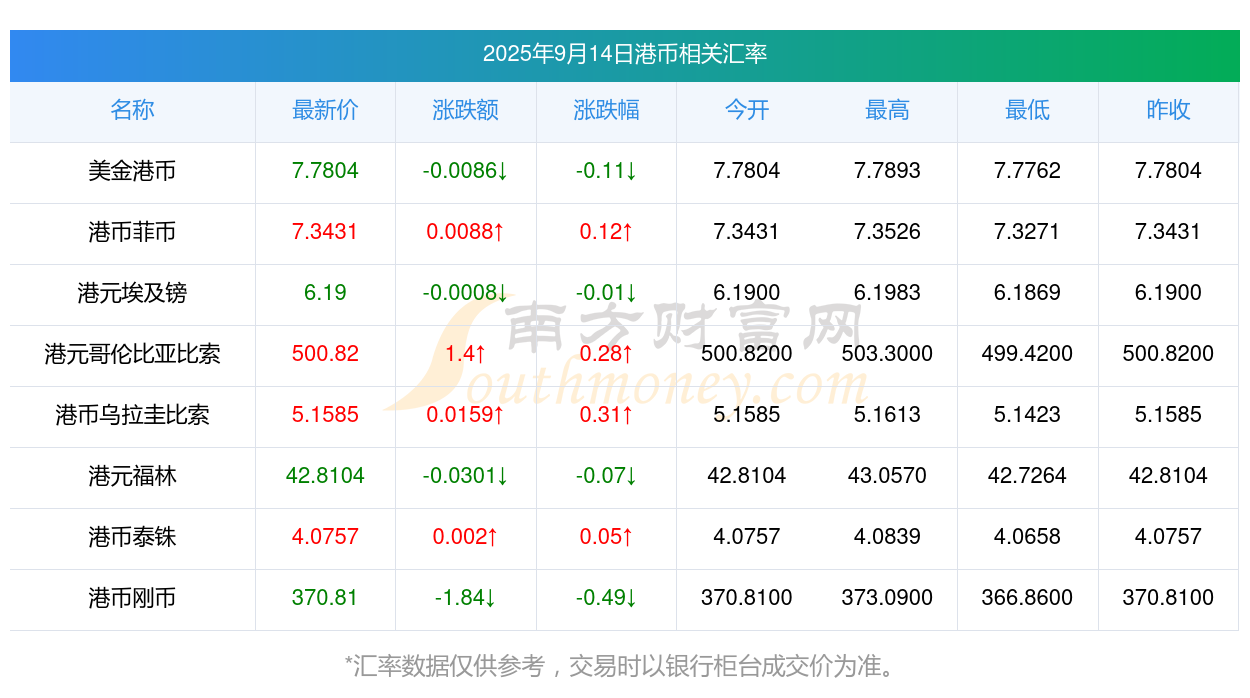
Task: Click the high value 7.3526
Action: (887, 232)
